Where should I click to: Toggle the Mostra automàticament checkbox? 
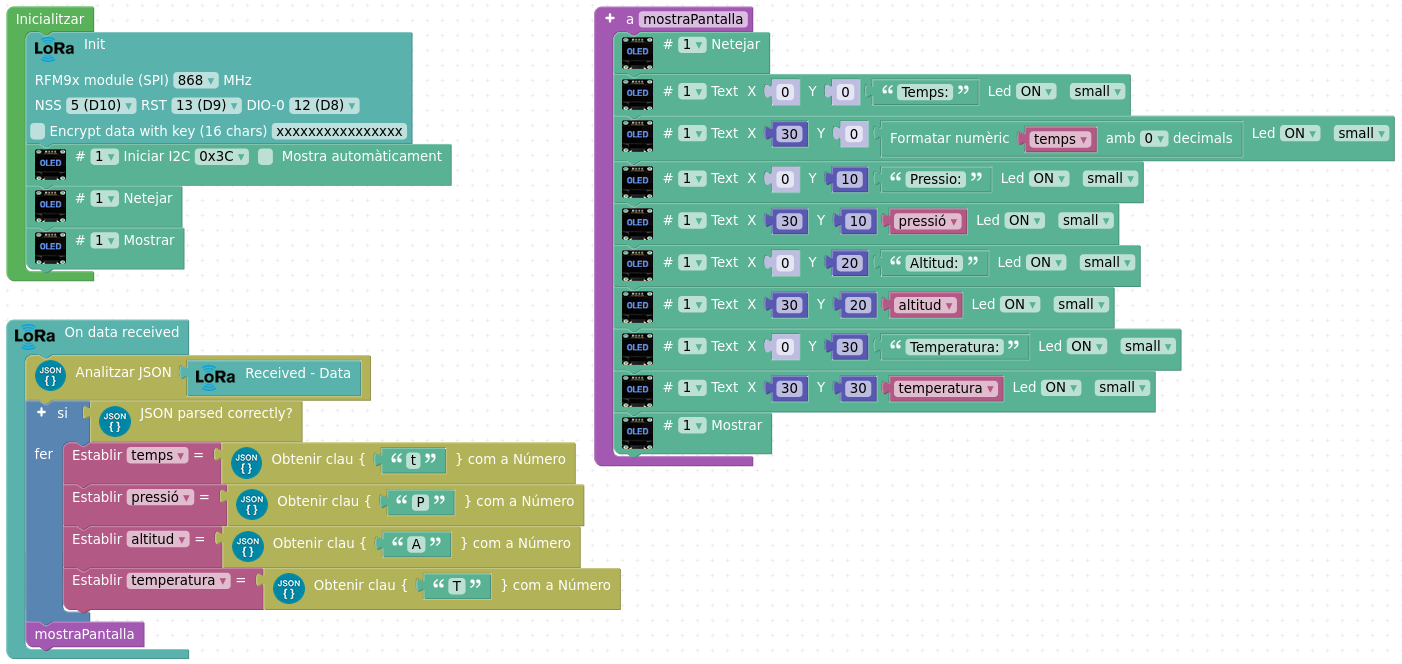tap(266, 156)
